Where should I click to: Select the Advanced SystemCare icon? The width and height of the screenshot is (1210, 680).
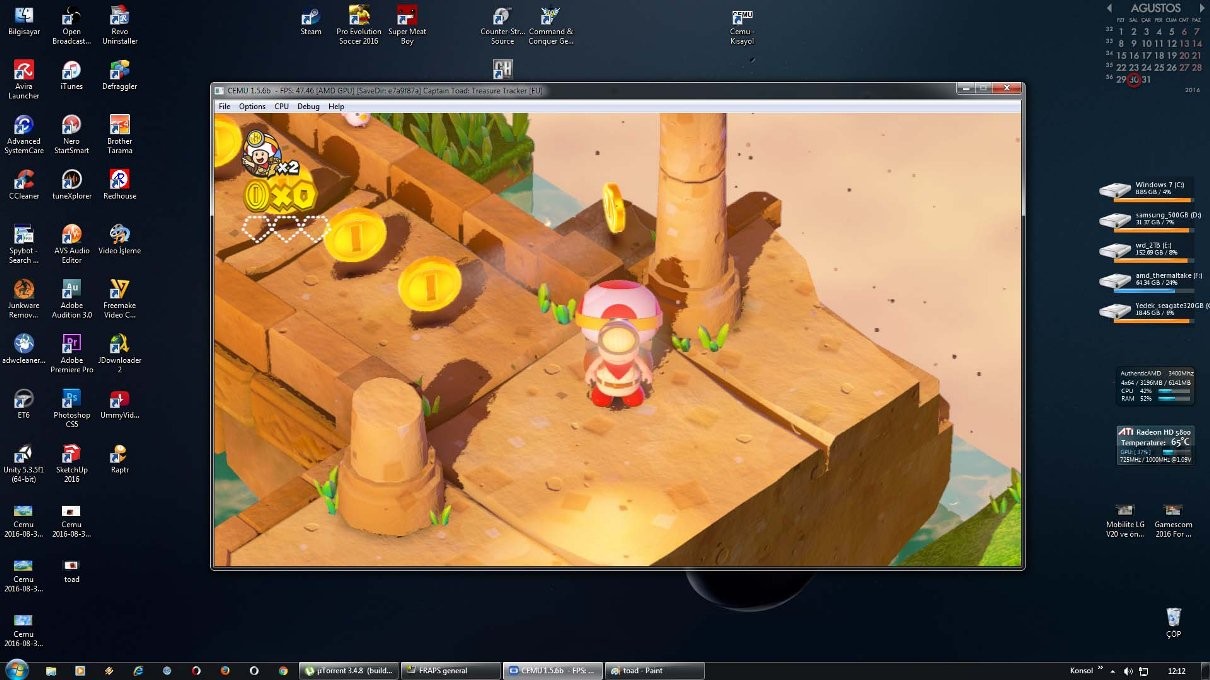click(23, 135)
